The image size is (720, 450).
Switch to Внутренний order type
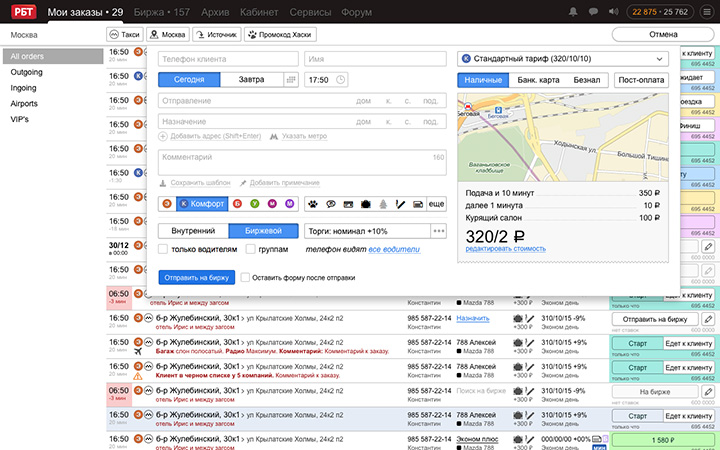193,231
